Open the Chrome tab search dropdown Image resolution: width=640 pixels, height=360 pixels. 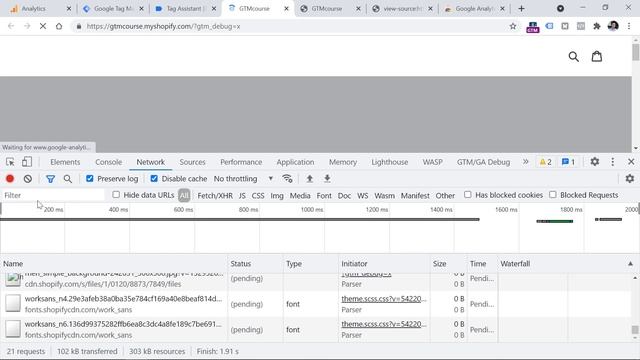[560, 9]
